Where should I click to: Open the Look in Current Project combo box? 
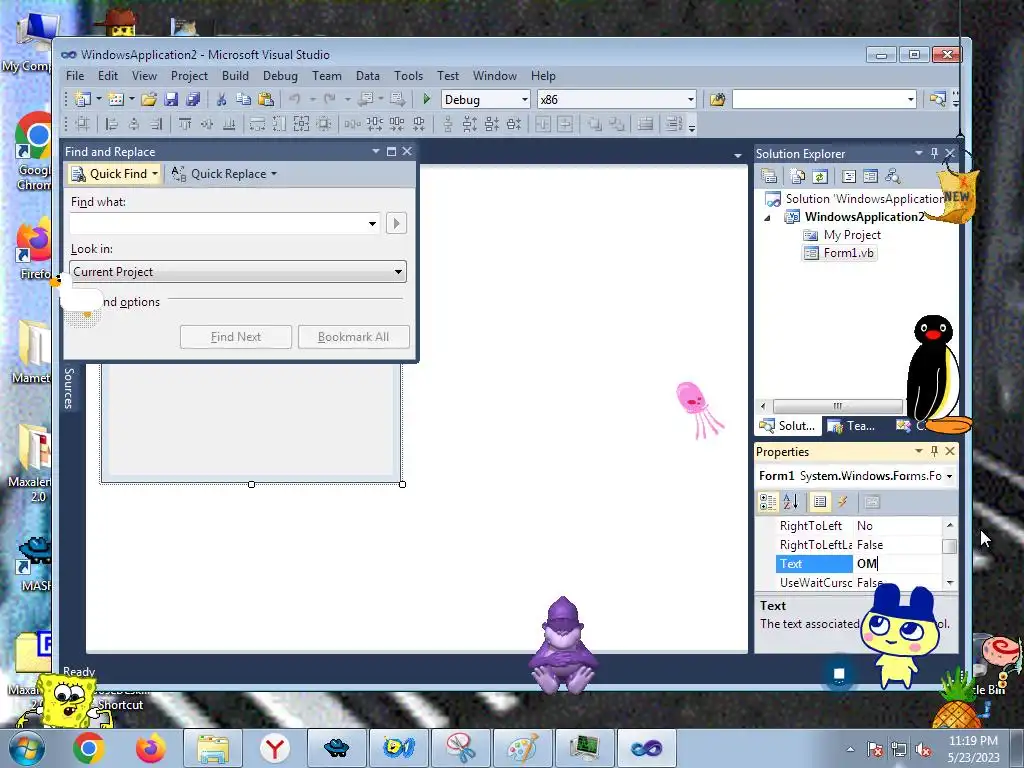coord(238,272)
